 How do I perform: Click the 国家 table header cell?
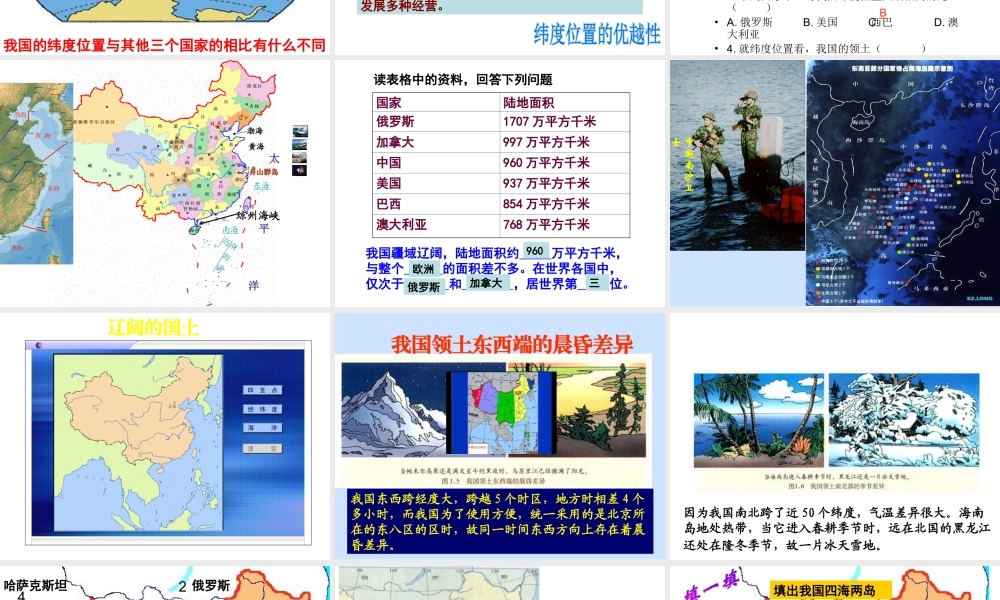[x=436, y=102]
